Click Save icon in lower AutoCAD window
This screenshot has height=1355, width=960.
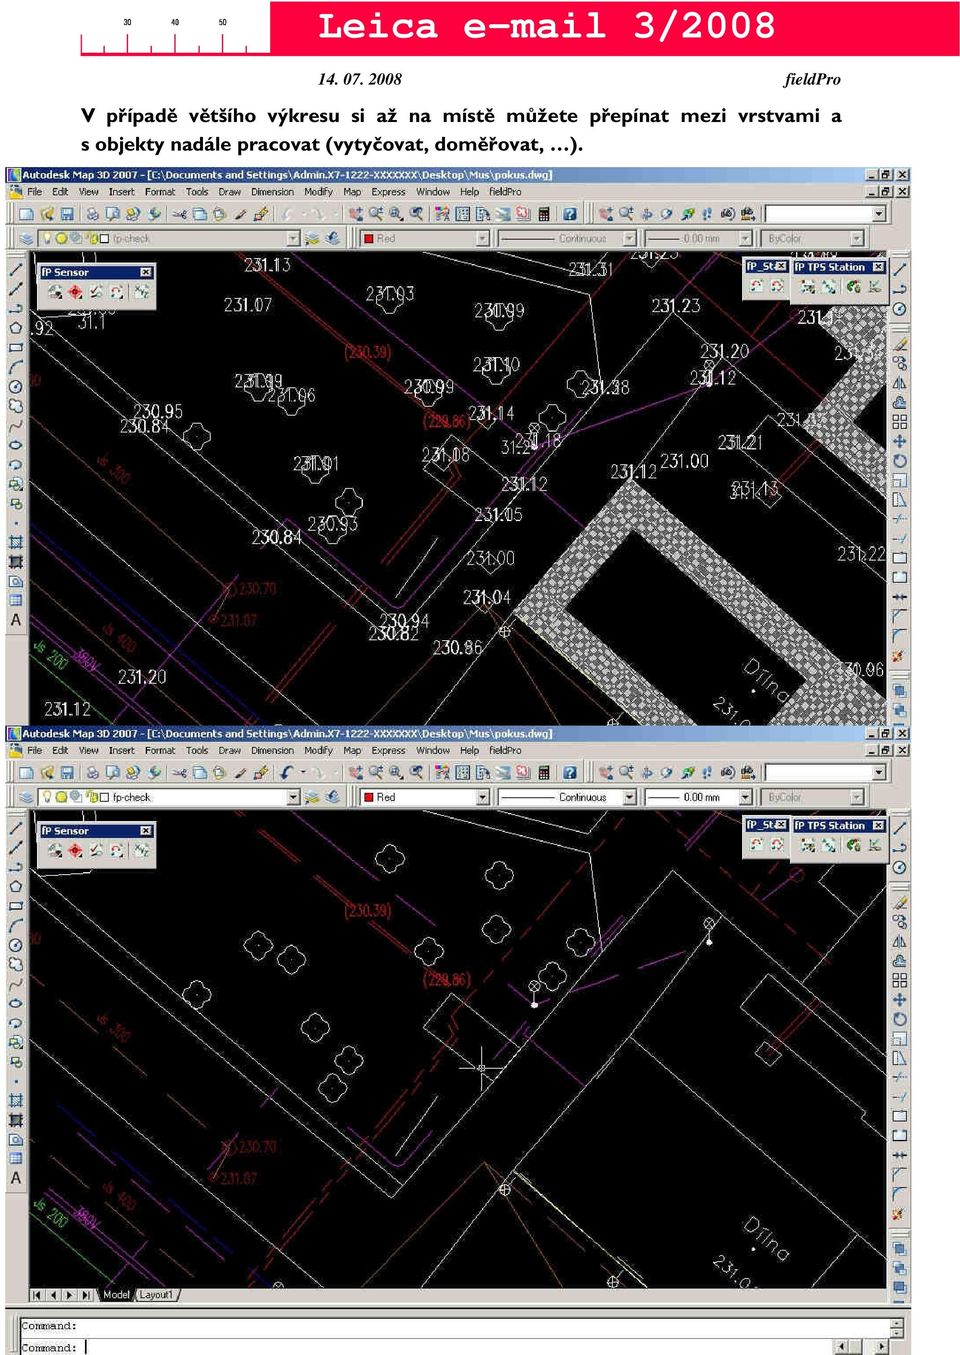point(67,773)
